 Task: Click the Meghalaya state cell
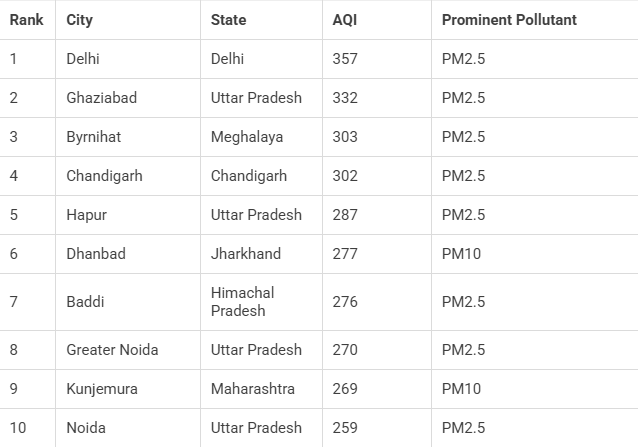pos(247,137)
